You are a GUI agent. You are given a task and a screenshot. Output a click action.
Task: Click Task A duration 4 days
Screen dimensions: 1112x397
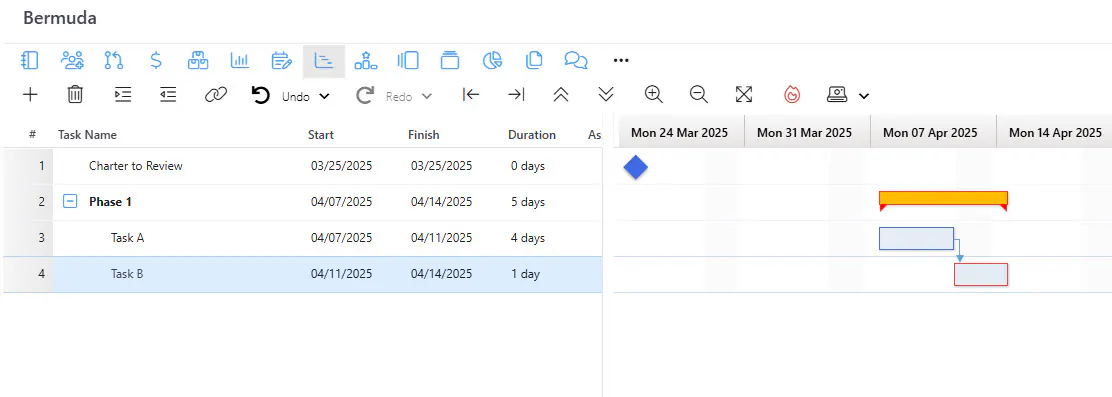click(528, 238)
